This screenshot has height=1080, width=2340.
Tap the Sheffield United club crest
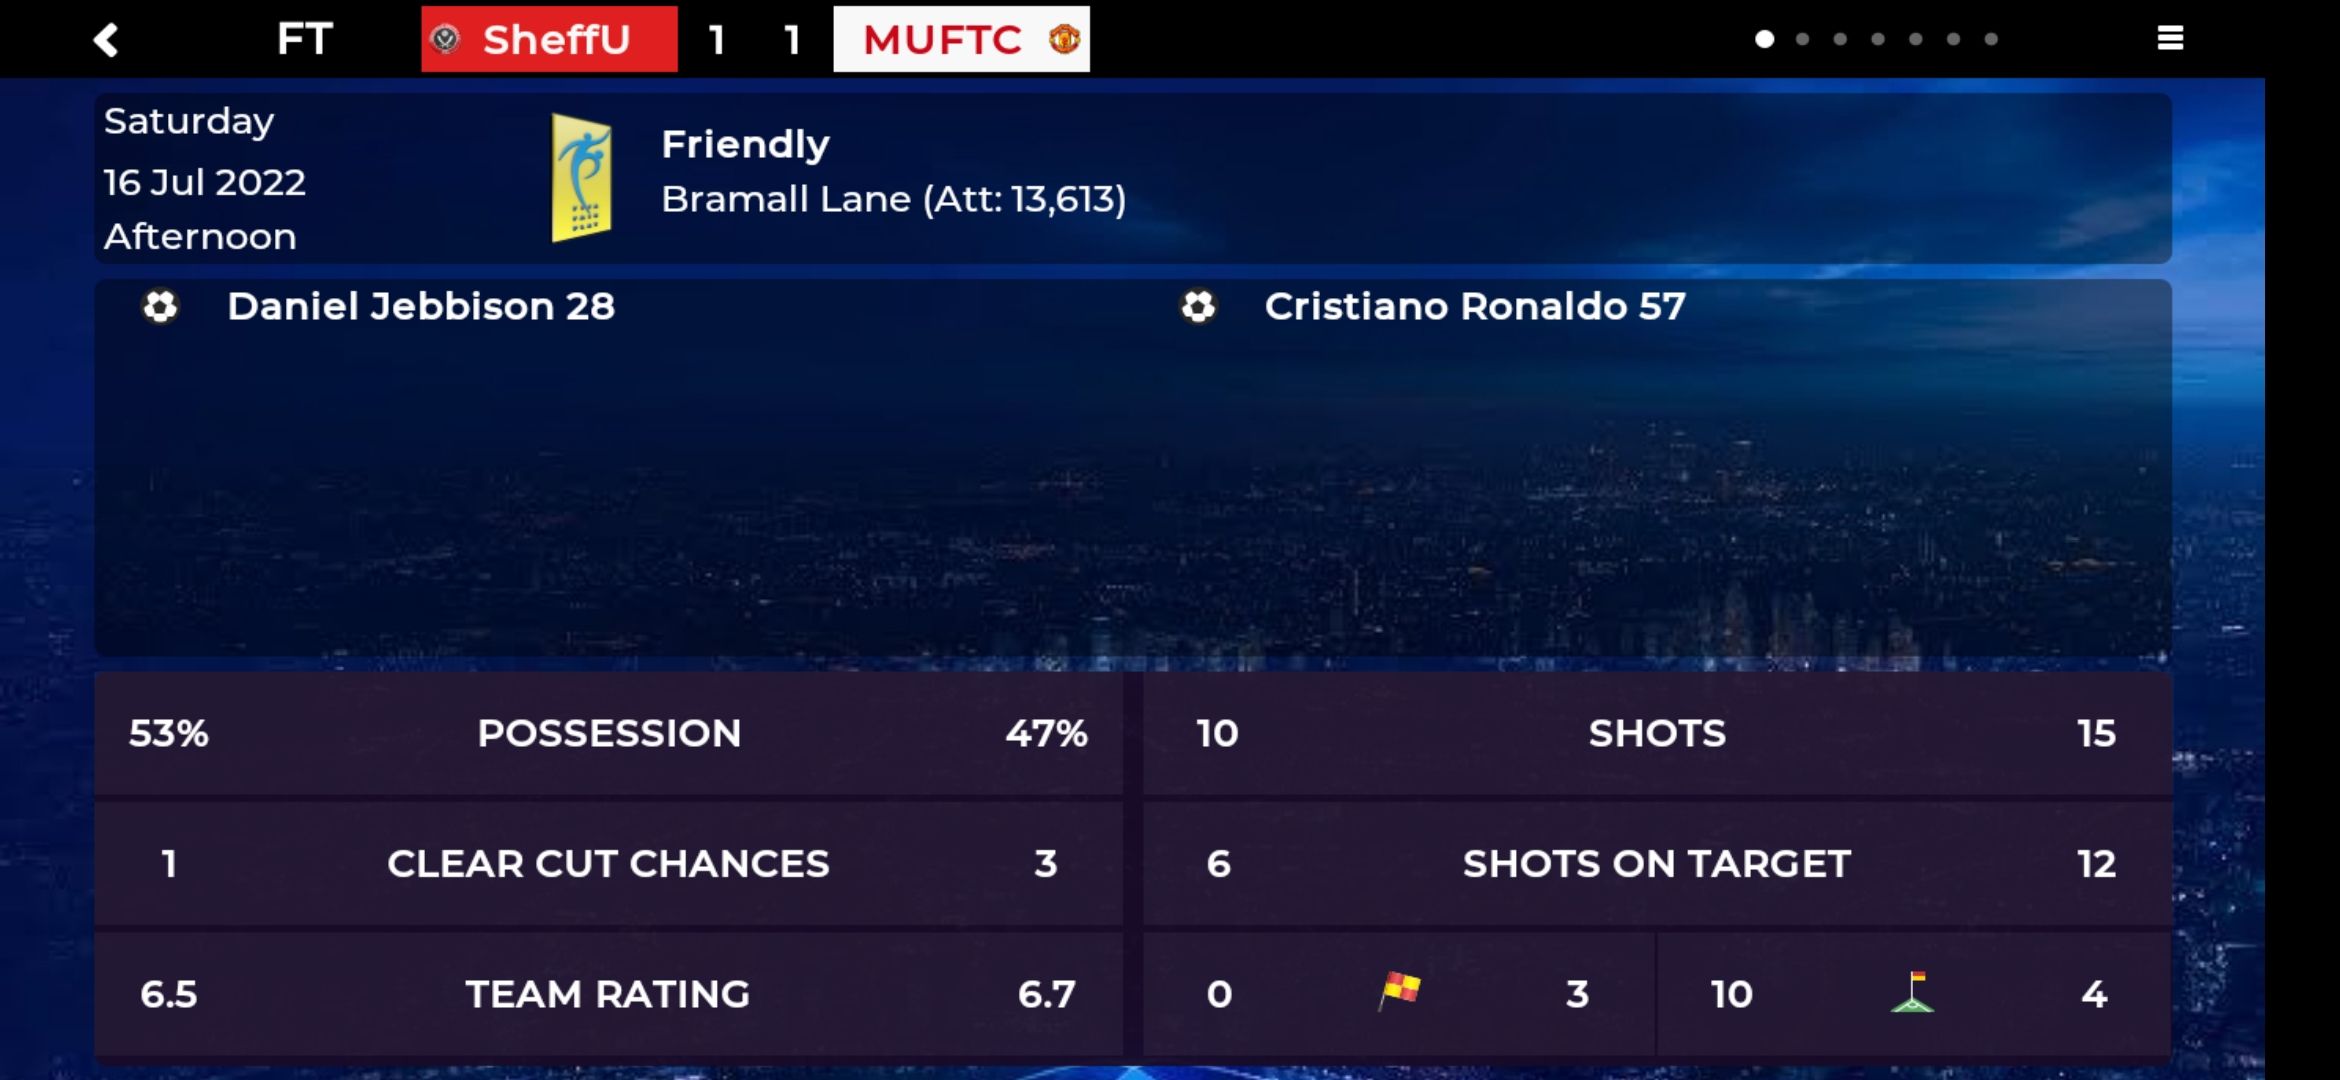click(445, 39)
